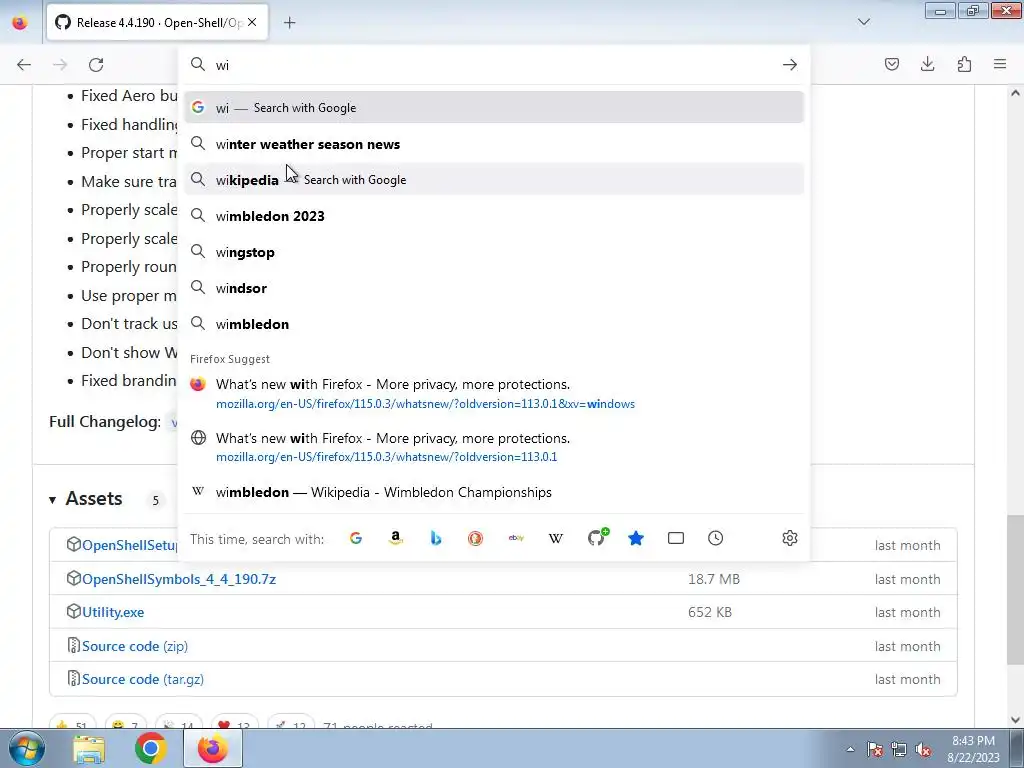Viewport: 1024px width, 768px height.
Task: Open search settings gear icon
Action: click(x=790, y=538)
